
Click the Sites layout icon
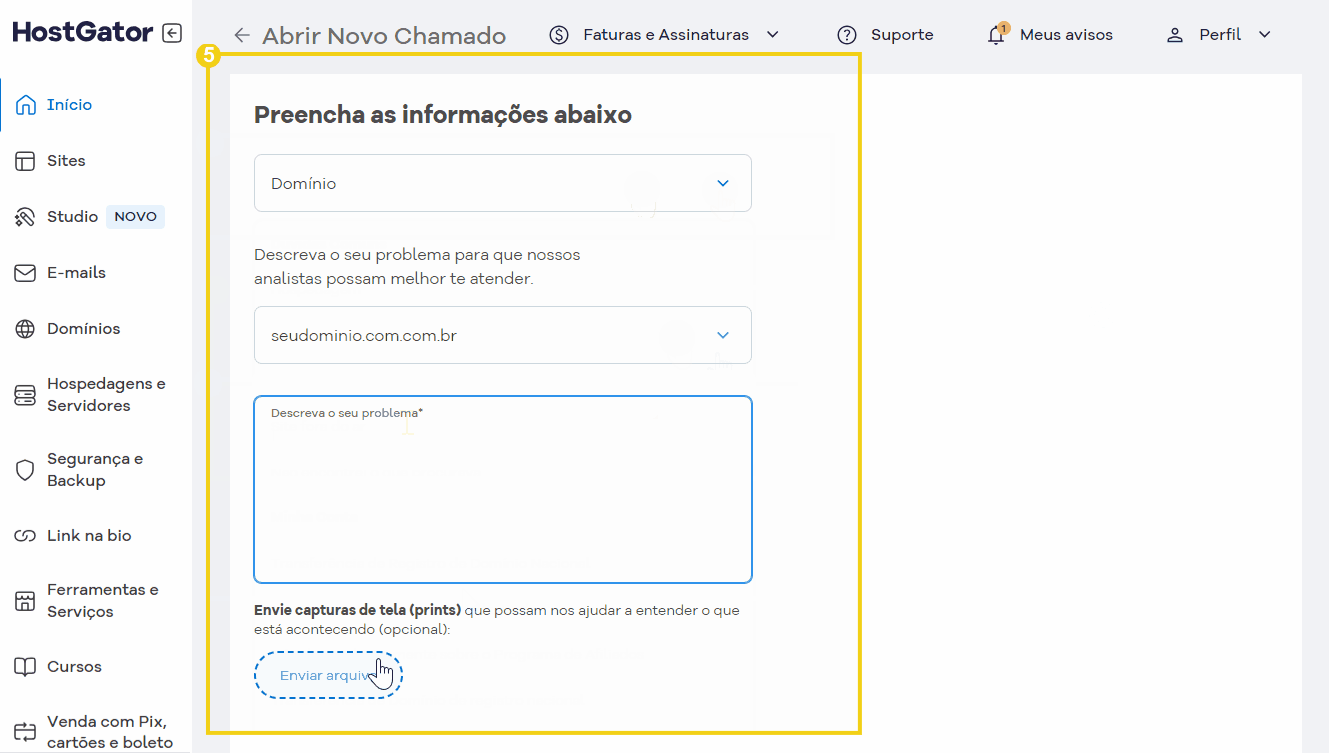point(25,161)
